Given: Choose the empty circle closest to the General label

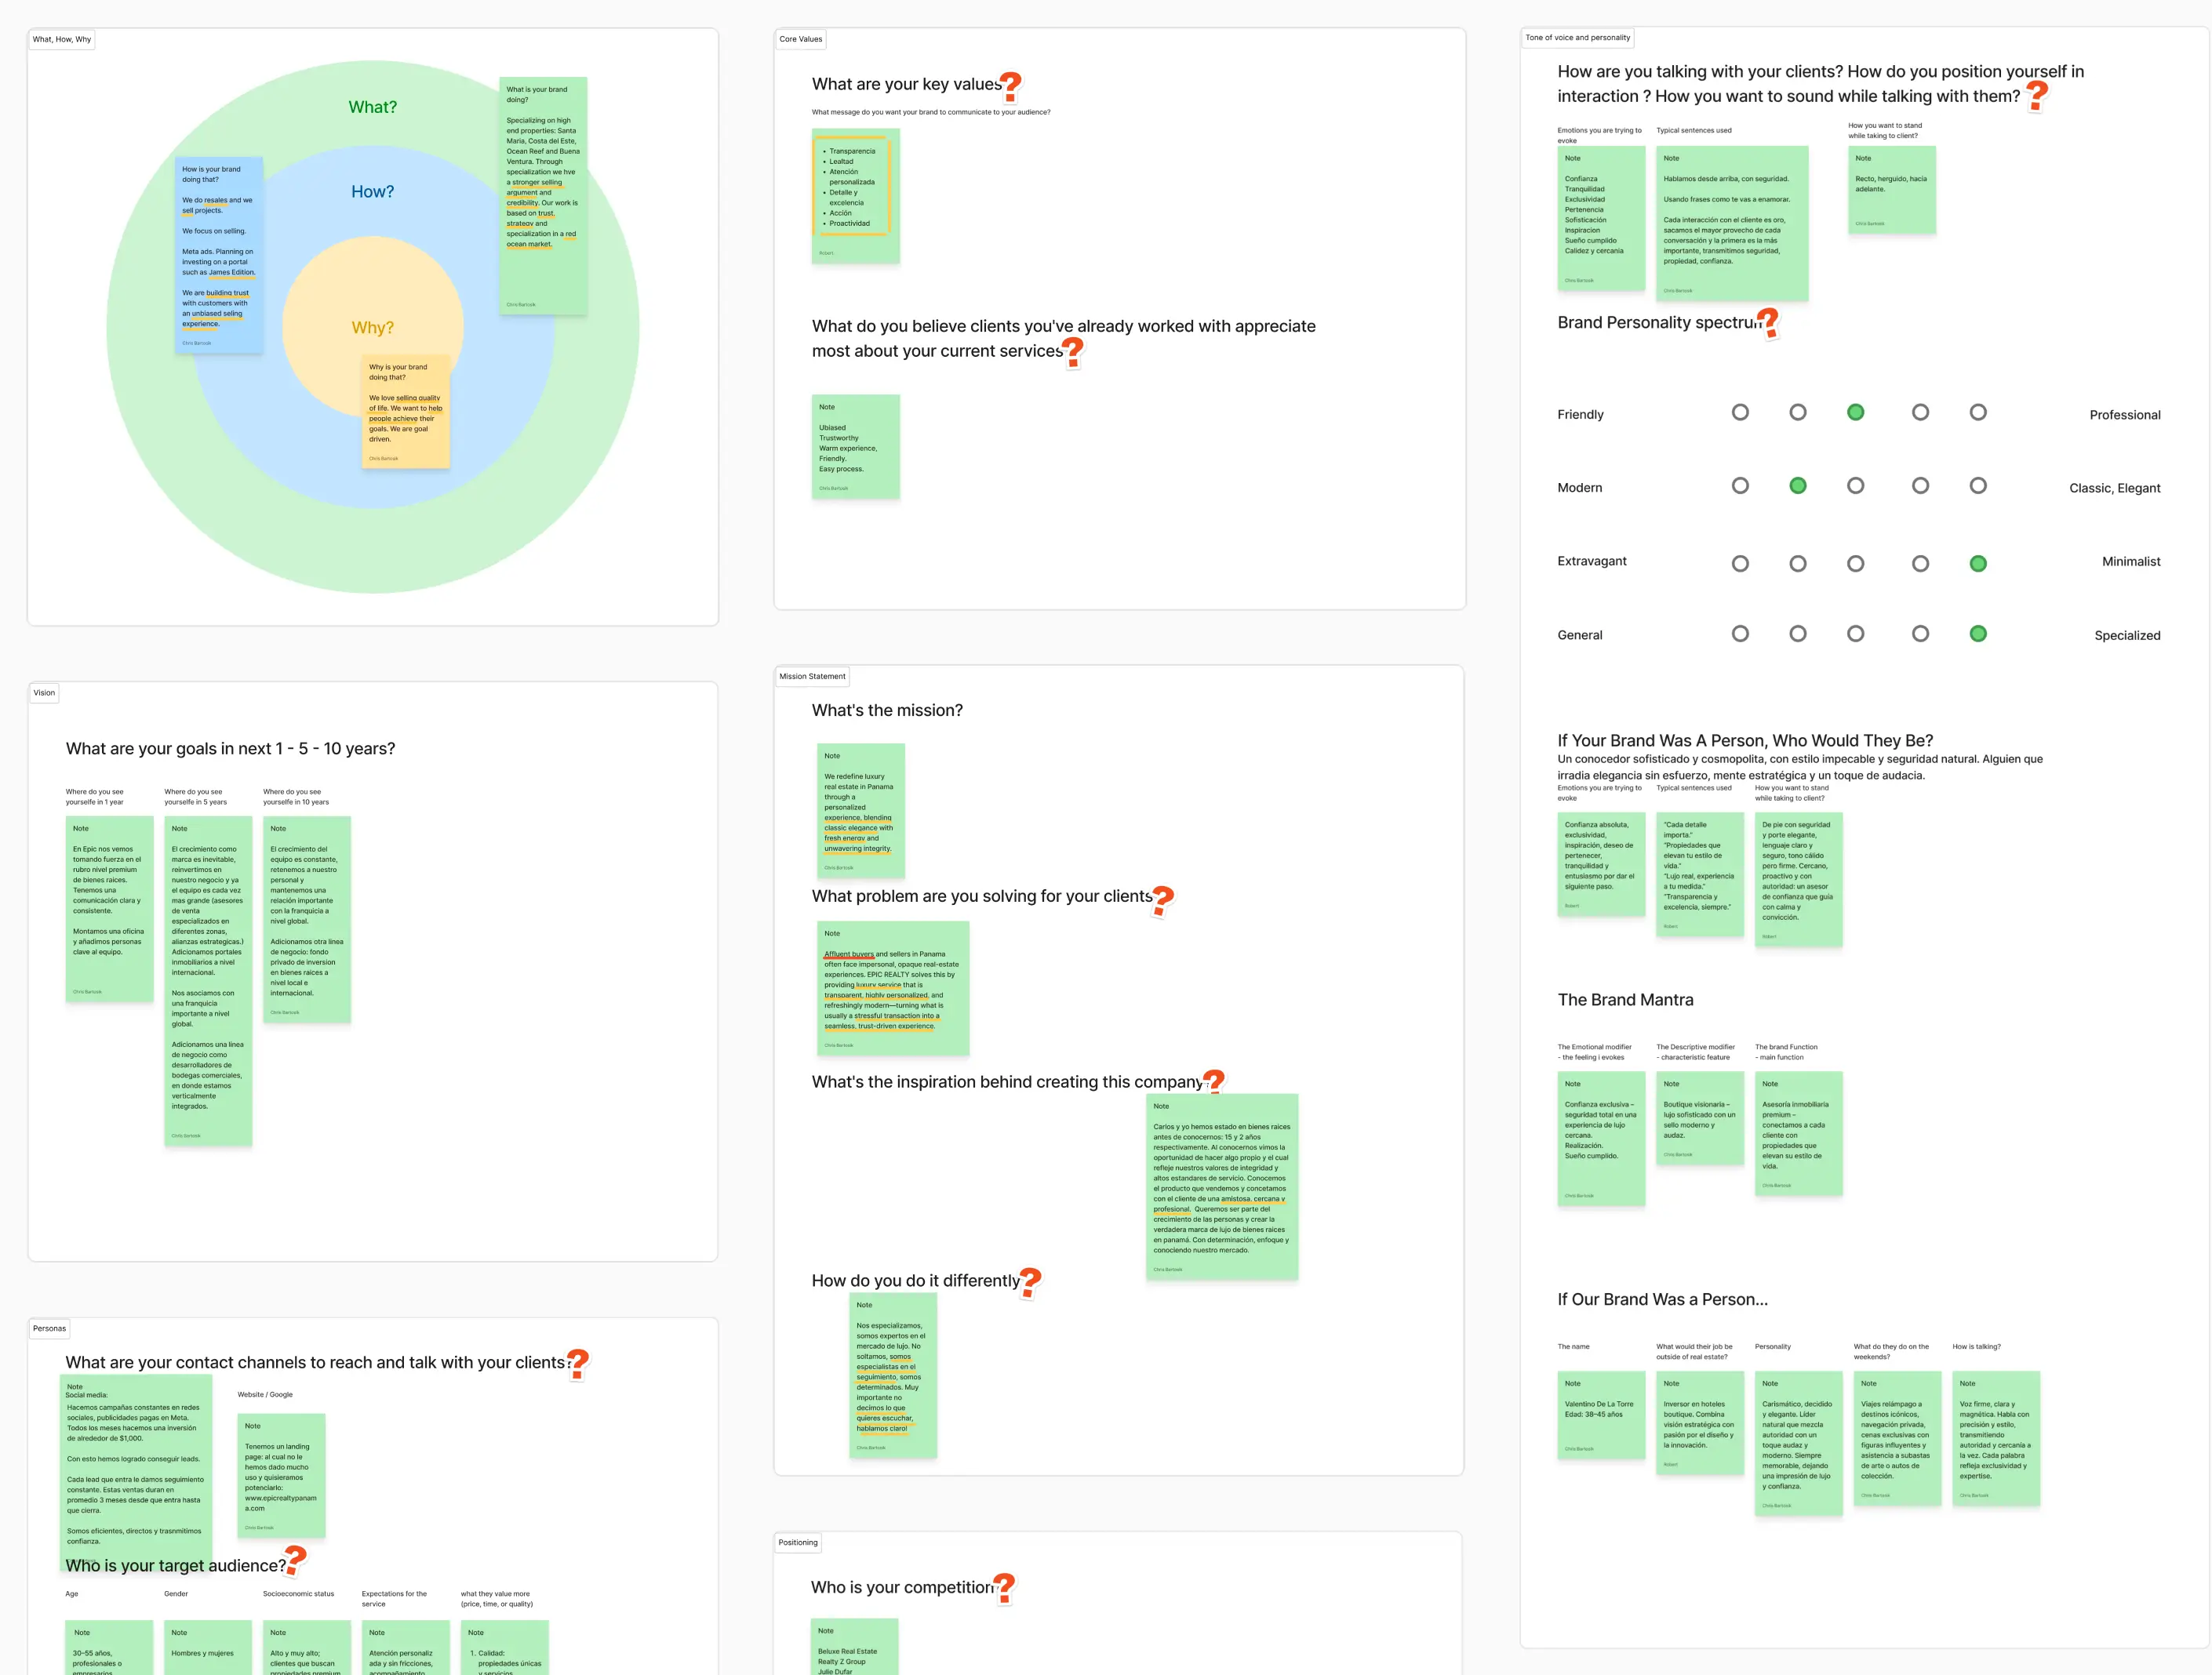Looking at the screenshot, I should point(1740,634).
